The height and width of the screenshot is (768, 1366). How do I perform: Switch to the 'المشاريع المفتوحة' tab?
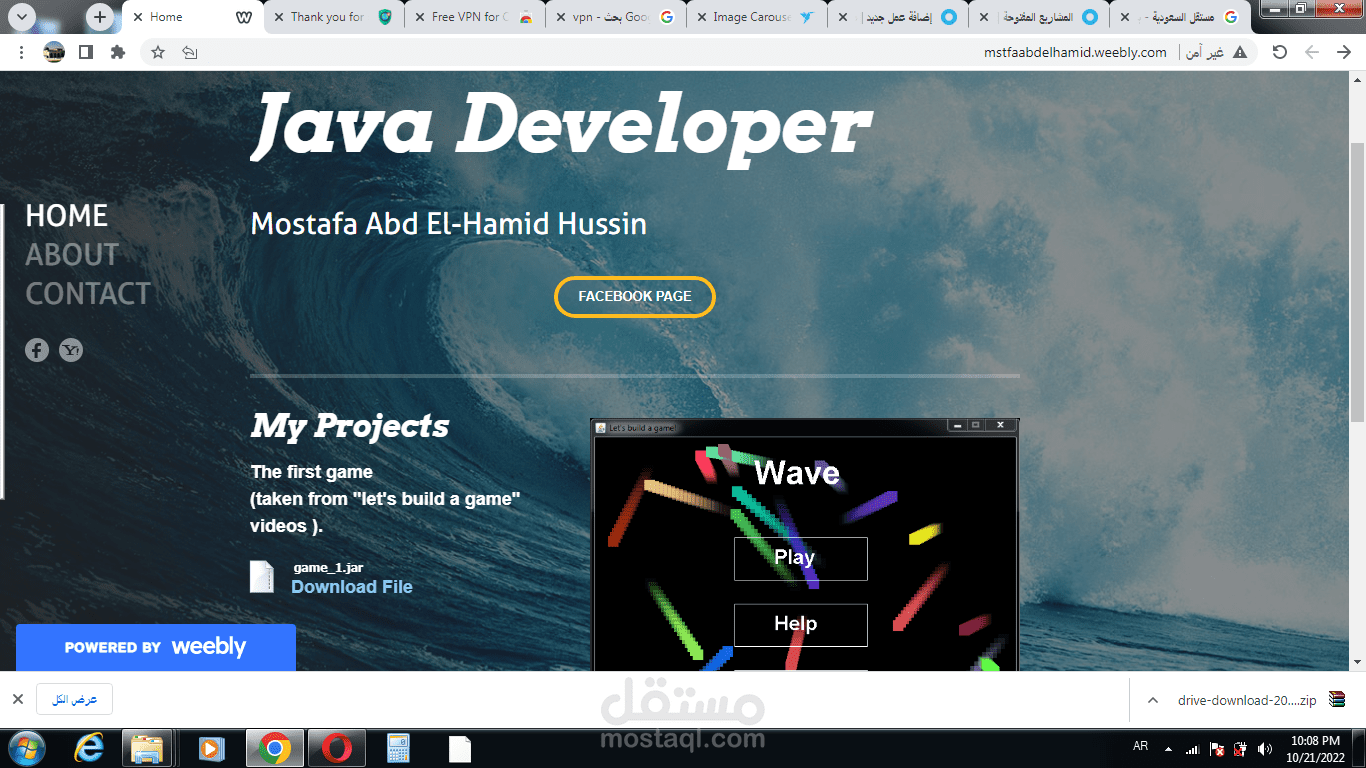tap(1039, 17)
